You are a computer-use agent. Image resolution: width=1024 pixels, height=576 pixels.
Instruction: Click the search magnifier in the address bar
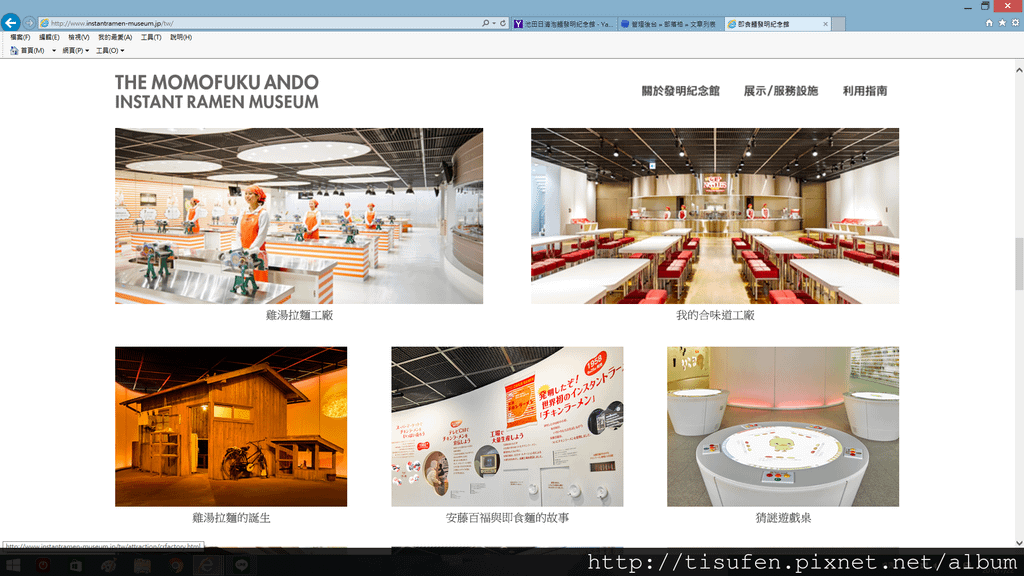coord(485,24)
